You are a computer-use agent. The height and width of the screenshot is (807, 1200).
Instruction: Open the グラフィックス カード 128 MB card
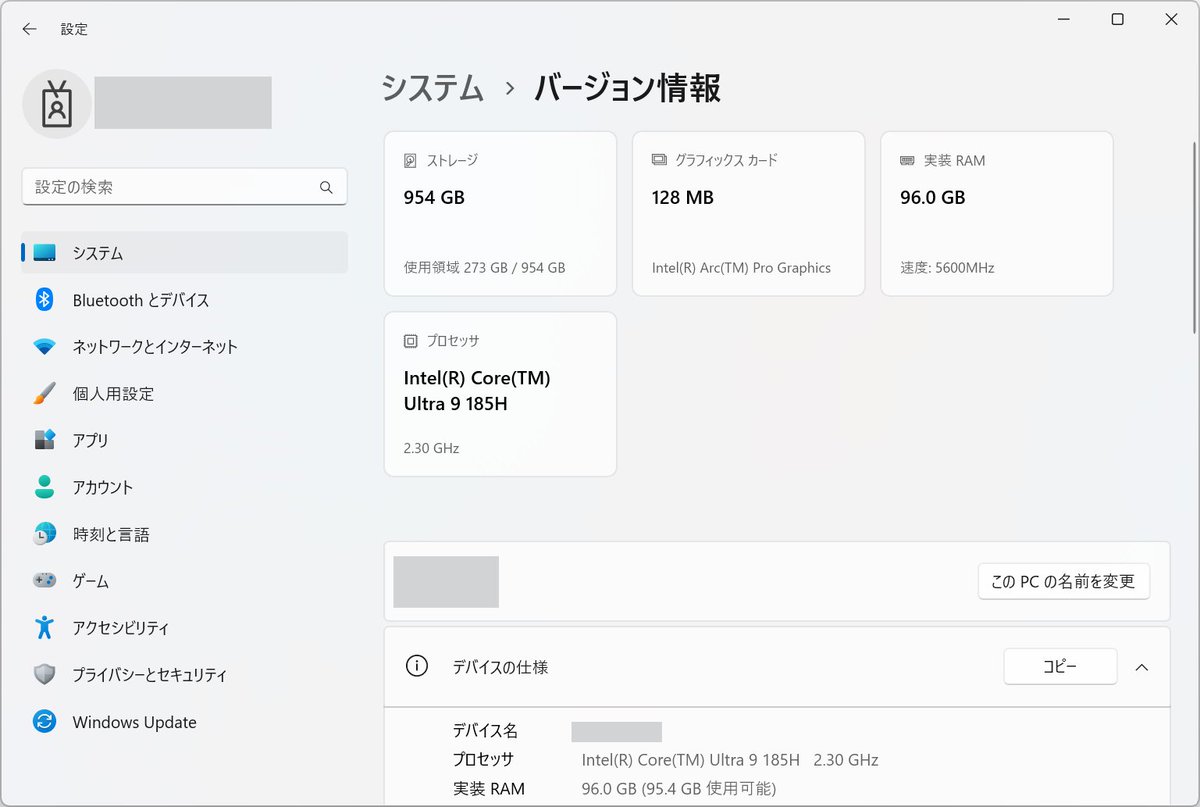coord(748,214)
